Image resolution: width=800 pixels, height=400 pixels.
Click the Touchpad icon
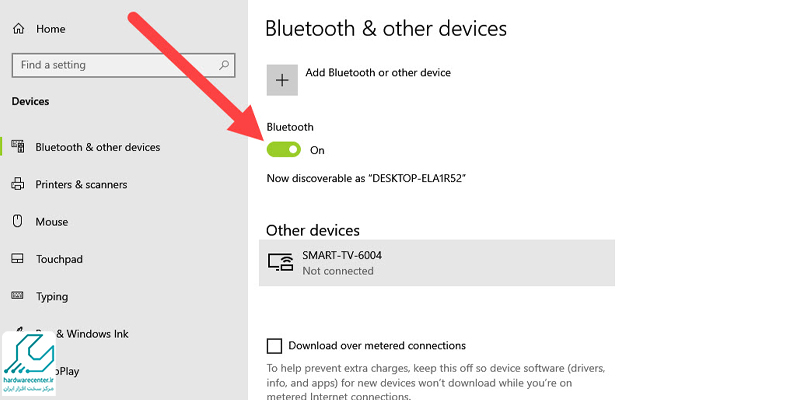coord(18,259)
